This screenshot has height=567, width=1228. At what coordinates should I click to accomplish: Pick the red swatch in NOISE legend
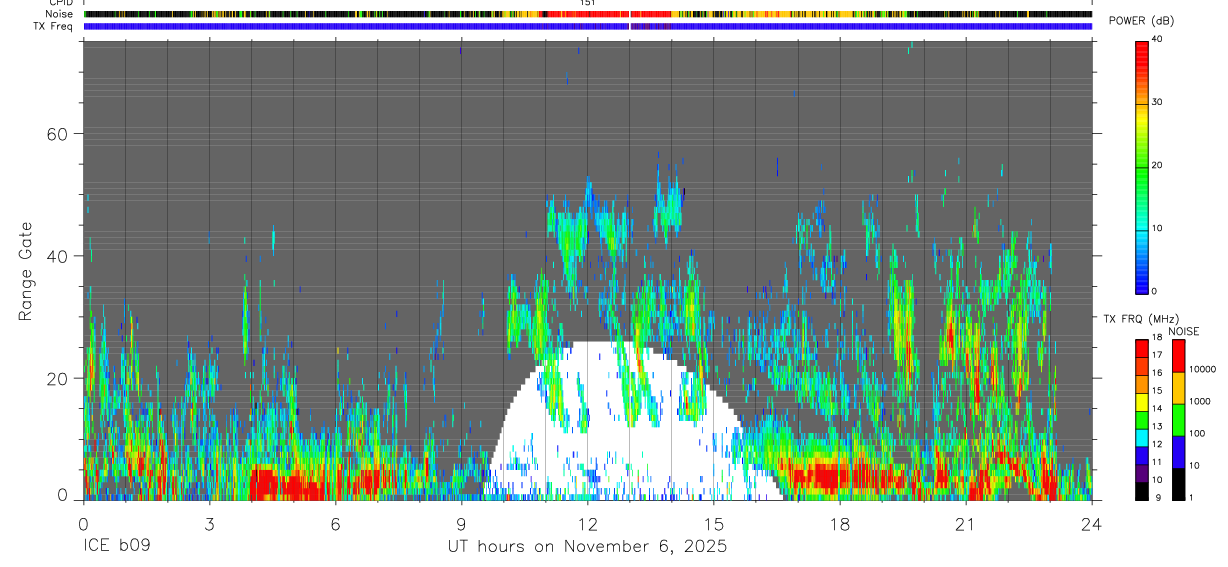[1178, 356]
